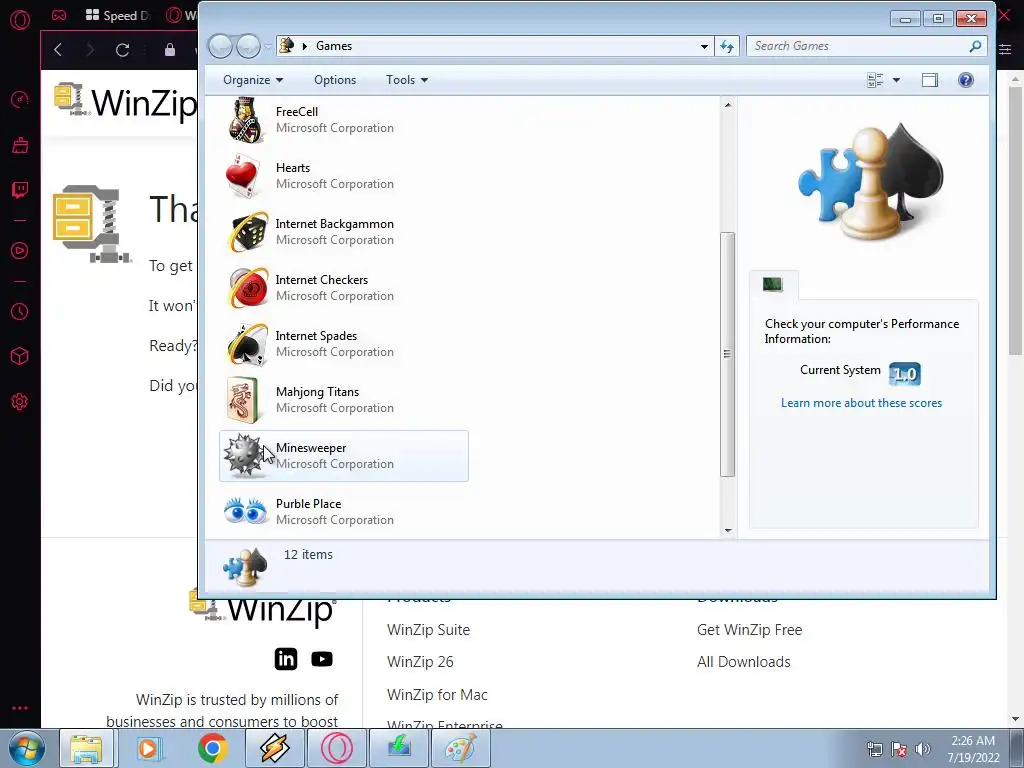1024x768 pixels.
Task: Select the Internet Backgammon dice icon
Action: click(x=248, y=232)
